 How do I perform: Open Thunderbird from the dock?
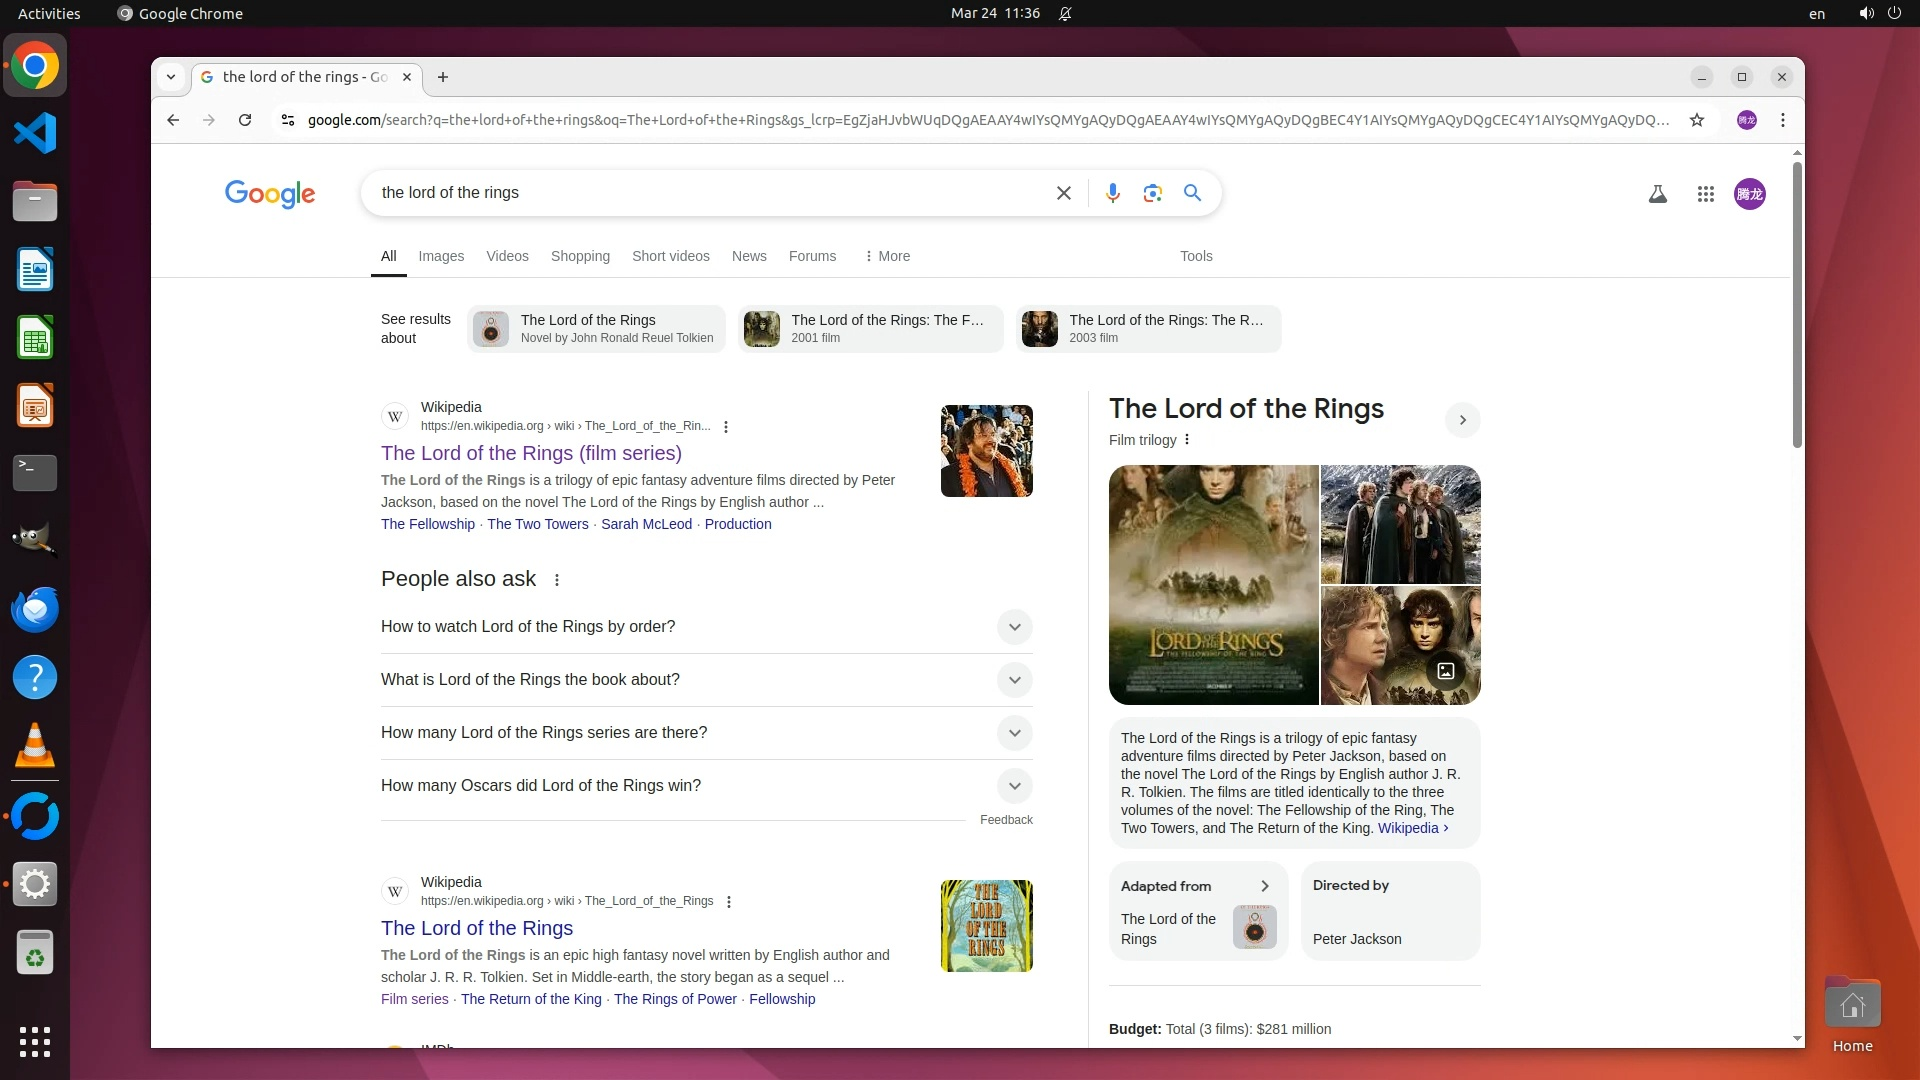click(35, 610)
